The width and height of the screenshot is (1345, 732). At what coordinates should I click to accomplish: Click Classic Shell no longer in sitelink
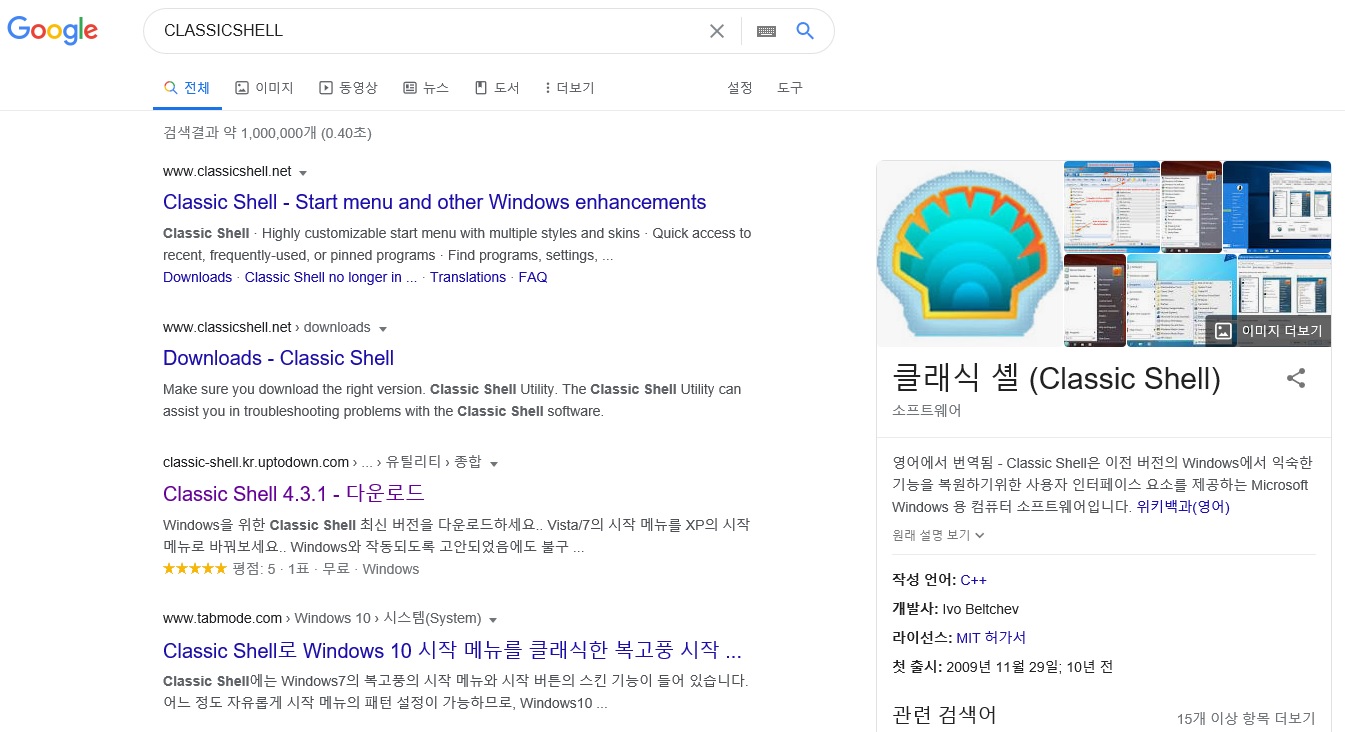pyautogui.click(x=331, y=277)
